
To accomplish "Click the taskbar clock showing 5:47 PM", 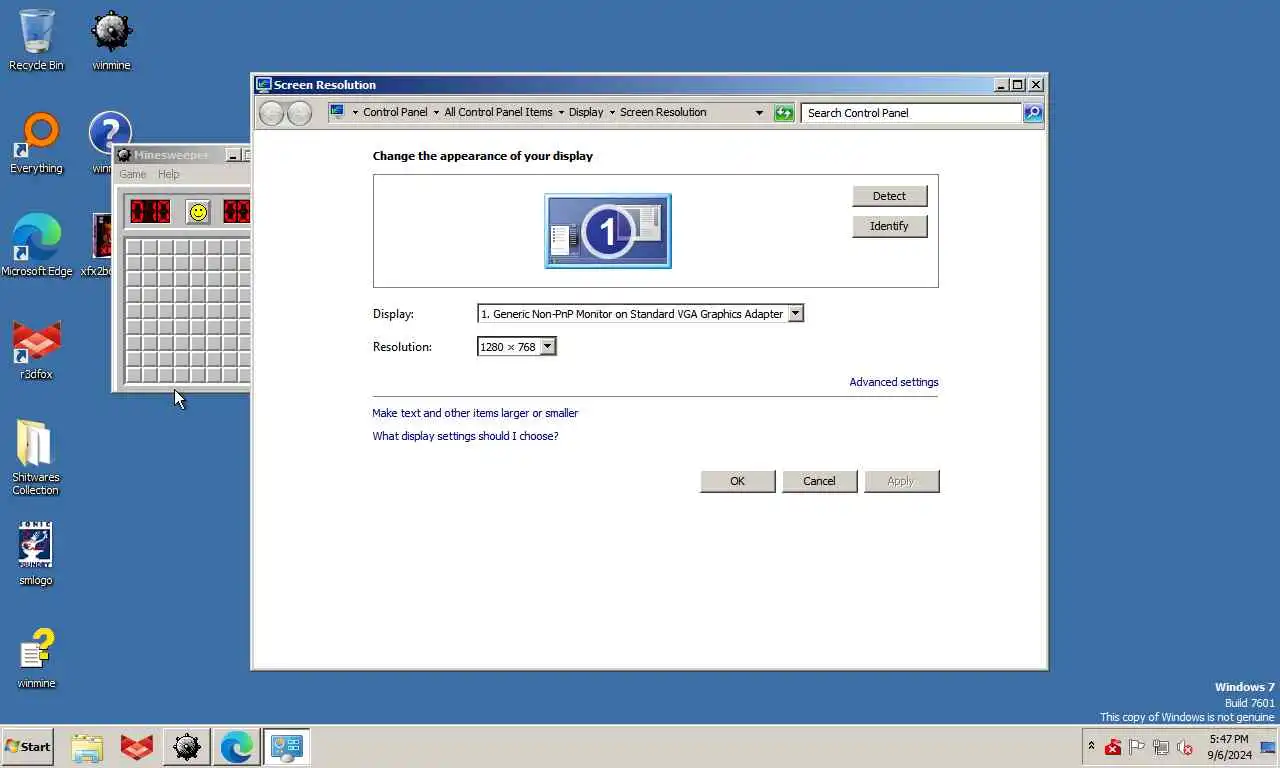I will click(1229, 747).
